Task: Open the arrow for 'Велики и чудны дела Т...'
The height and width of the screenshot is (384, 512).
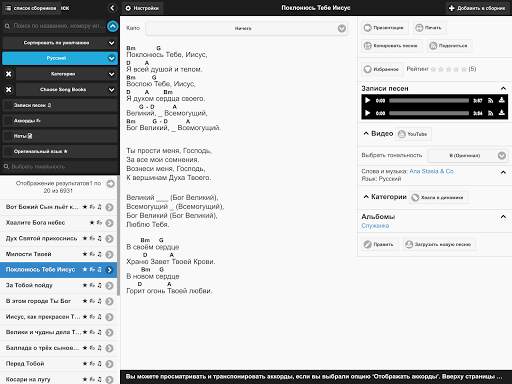Action: click(109, 332)
